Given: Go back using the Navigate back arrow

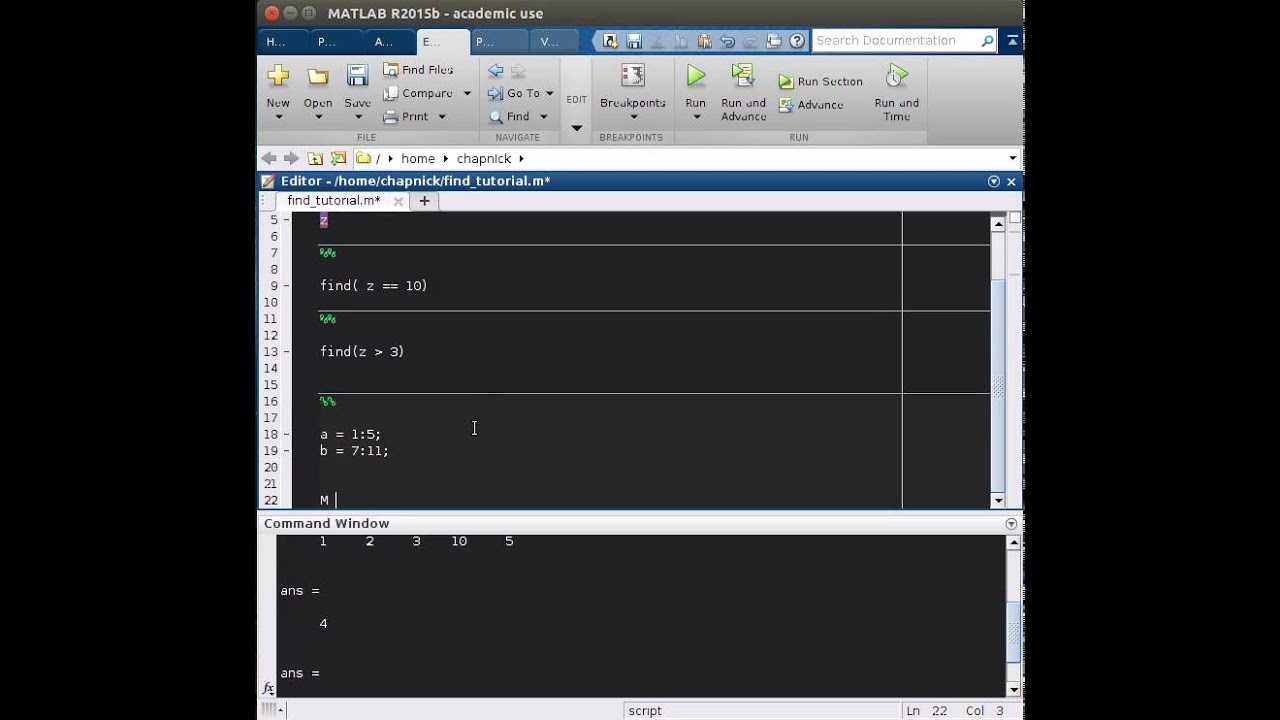Looking at the screenshot, I should pyautogui.click(x=495, y=70).
